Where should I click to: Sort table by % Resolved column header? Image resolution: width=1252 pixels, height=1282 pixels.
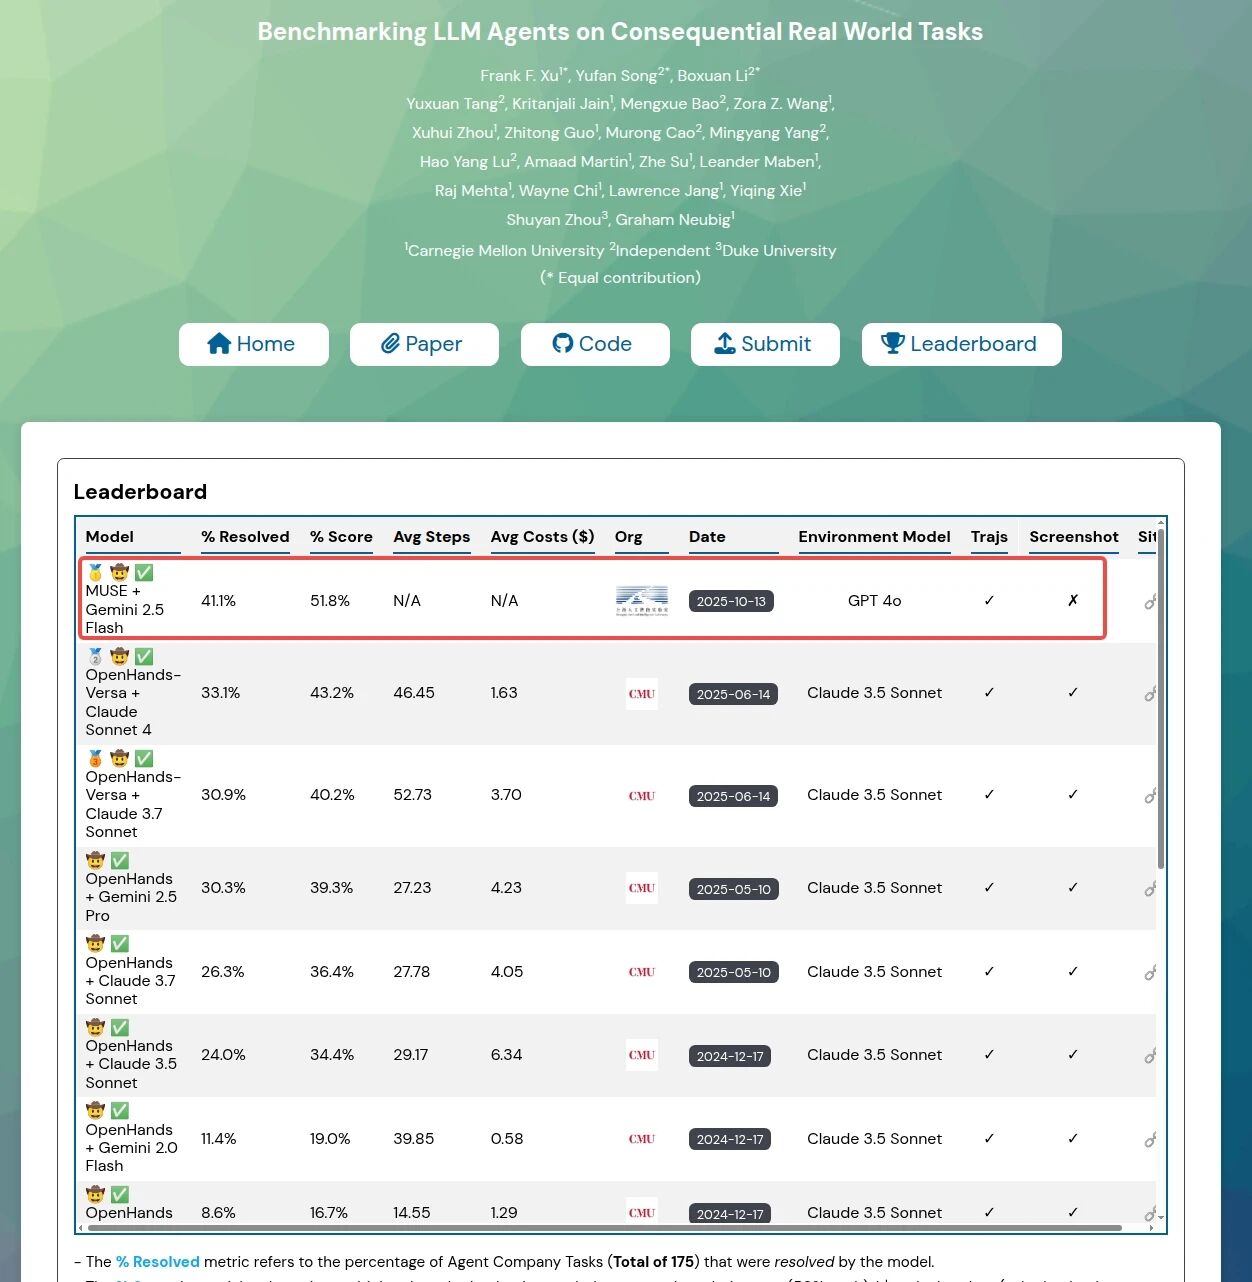click(245, 537)
